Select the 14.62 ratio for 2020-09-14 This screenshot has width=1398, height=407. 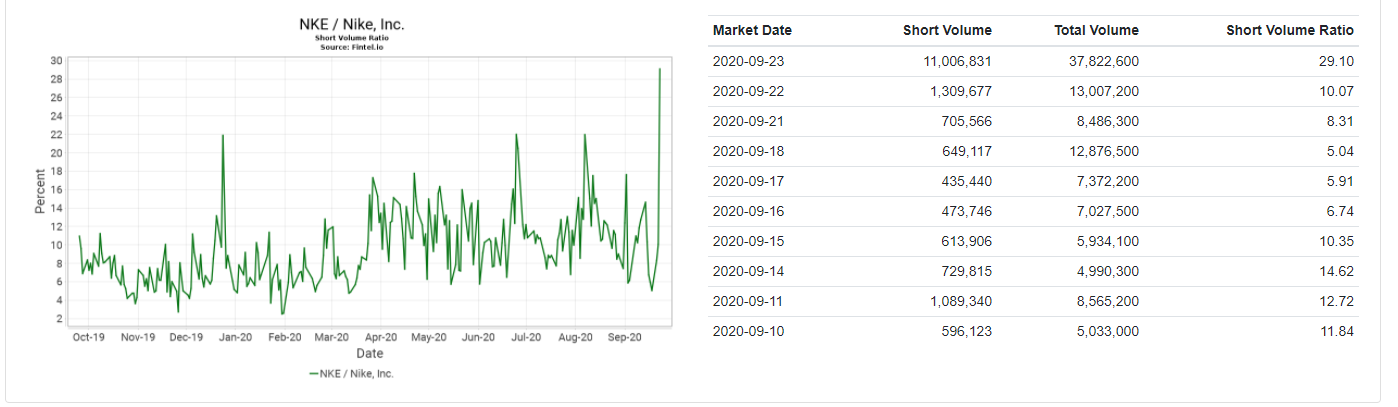(x=1336, y=271)
